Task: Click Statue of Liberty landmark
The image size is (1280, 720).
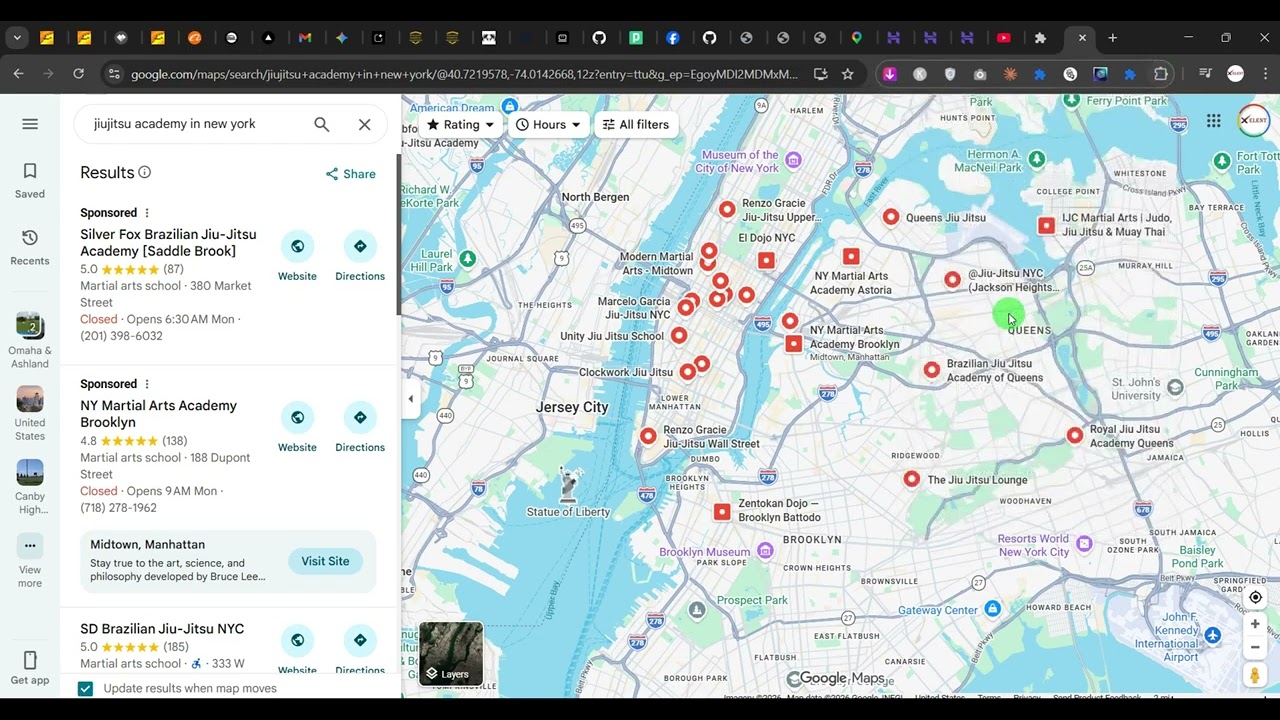Action: [568, 487]
